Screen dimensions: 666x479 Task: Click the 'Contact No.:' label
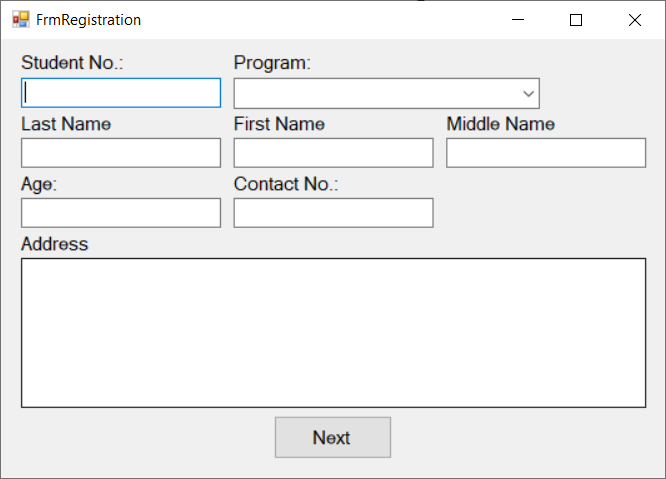(286, 184)
